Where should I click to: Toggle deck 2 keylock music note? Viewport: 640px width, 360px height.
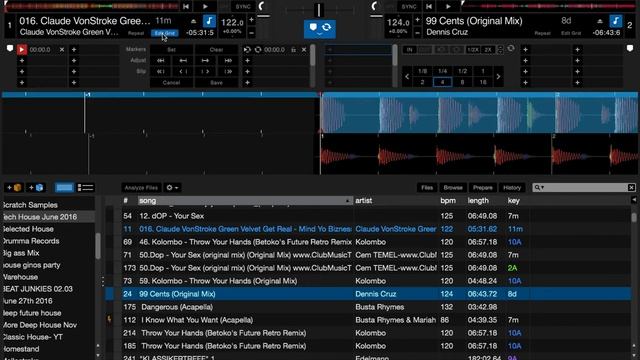[x=616, y=21]
